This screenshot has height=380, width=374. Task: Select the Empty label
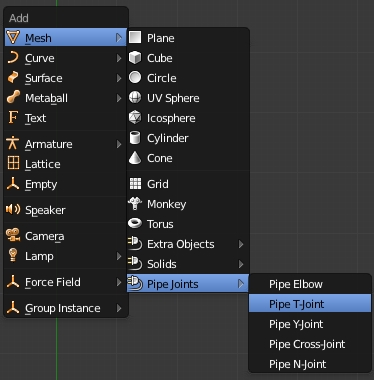[41, 184]
